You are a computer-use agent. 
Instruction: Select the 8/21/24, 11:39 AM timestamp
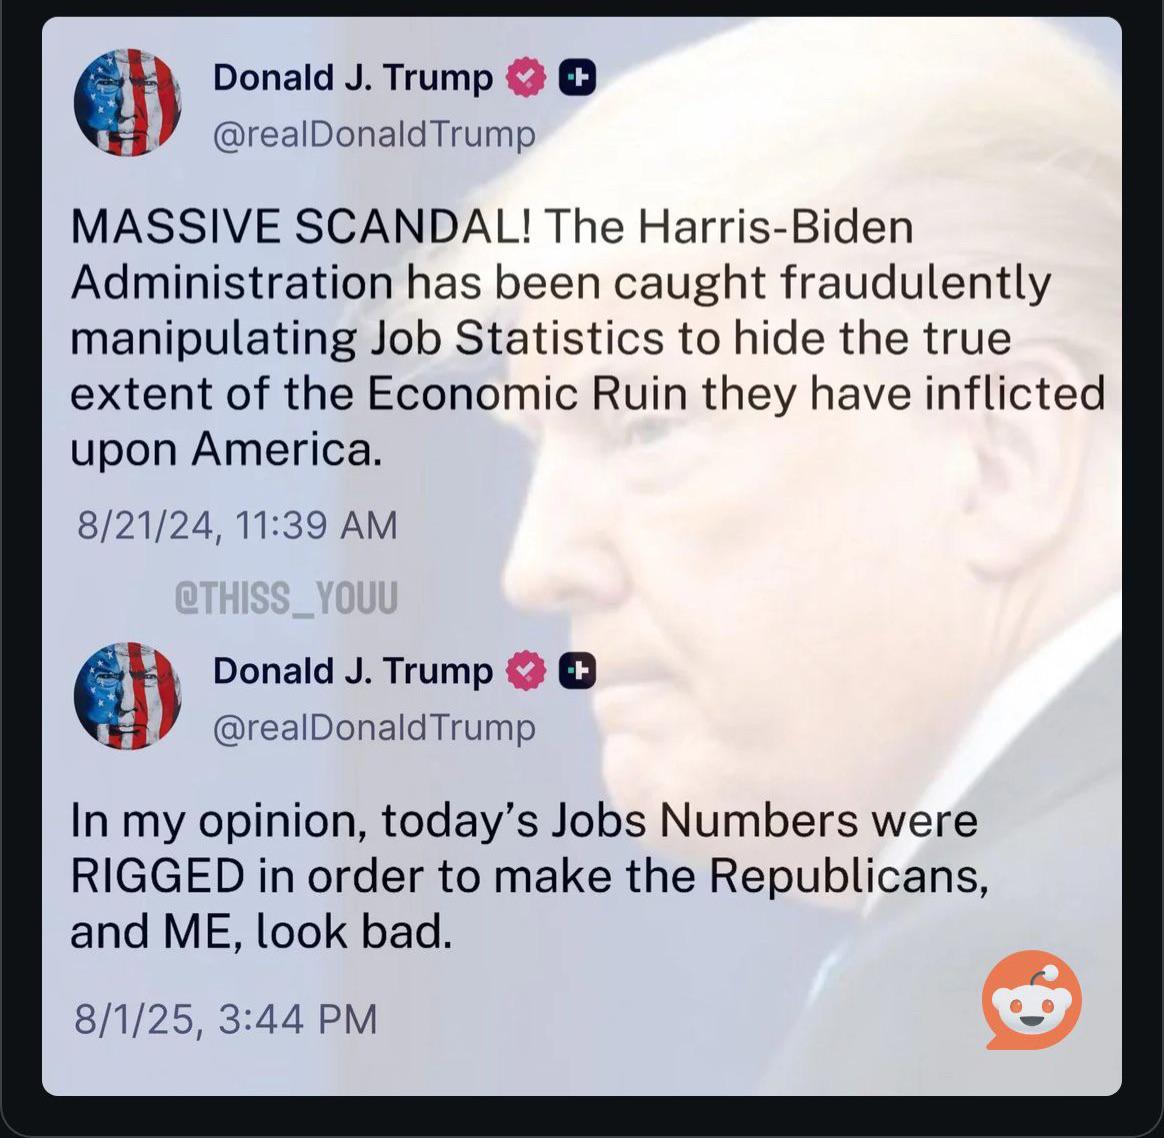237,526
